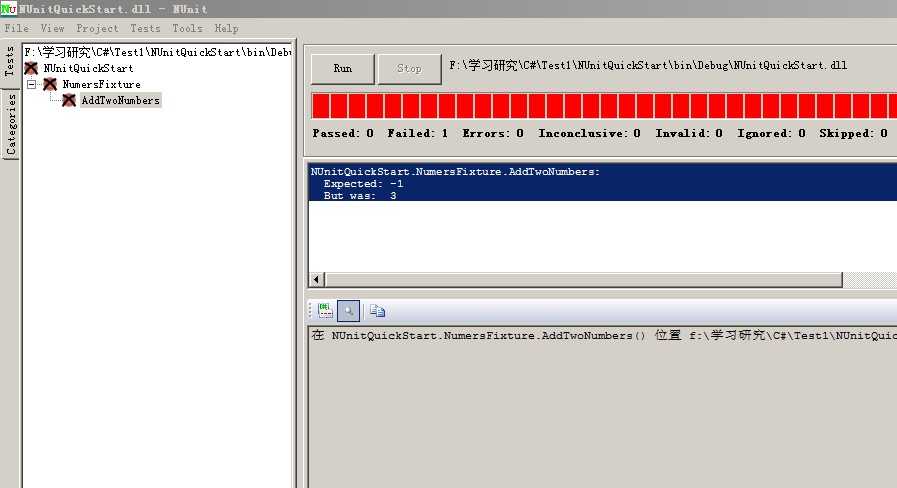
Task: Click the failed icon beside NumersFixture
Action: 50,85
